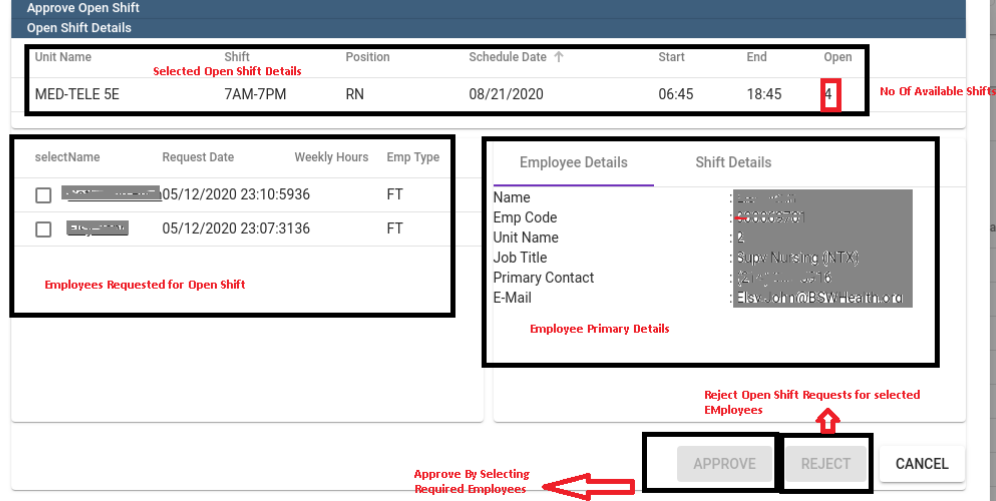The height and width of the screenshot is (501, 996).
Task: Click the Open column header
Action: (837, 57)
